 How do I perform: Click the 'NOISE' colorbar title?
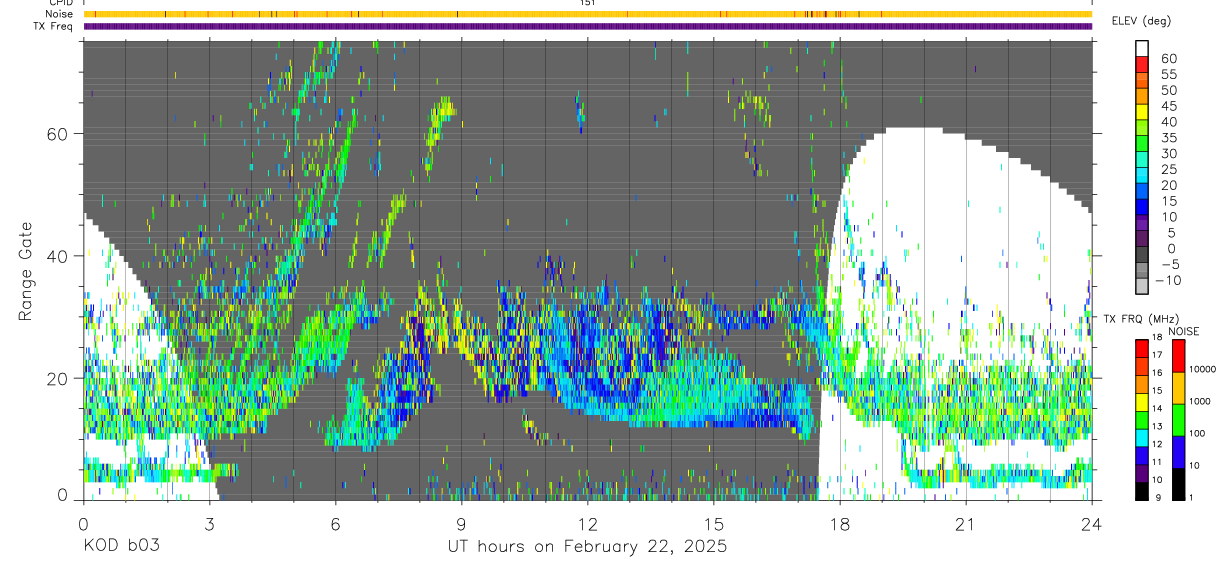(1184, 332)
